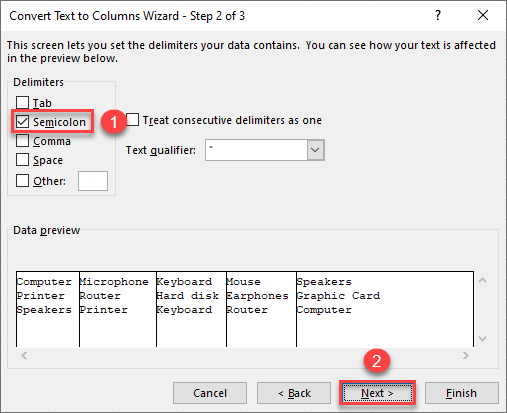Image resolution: width=507 pixels, height=413 pixels.
Task: Click Keyboard in the first preview row
Action: click(x=184, y=282)
